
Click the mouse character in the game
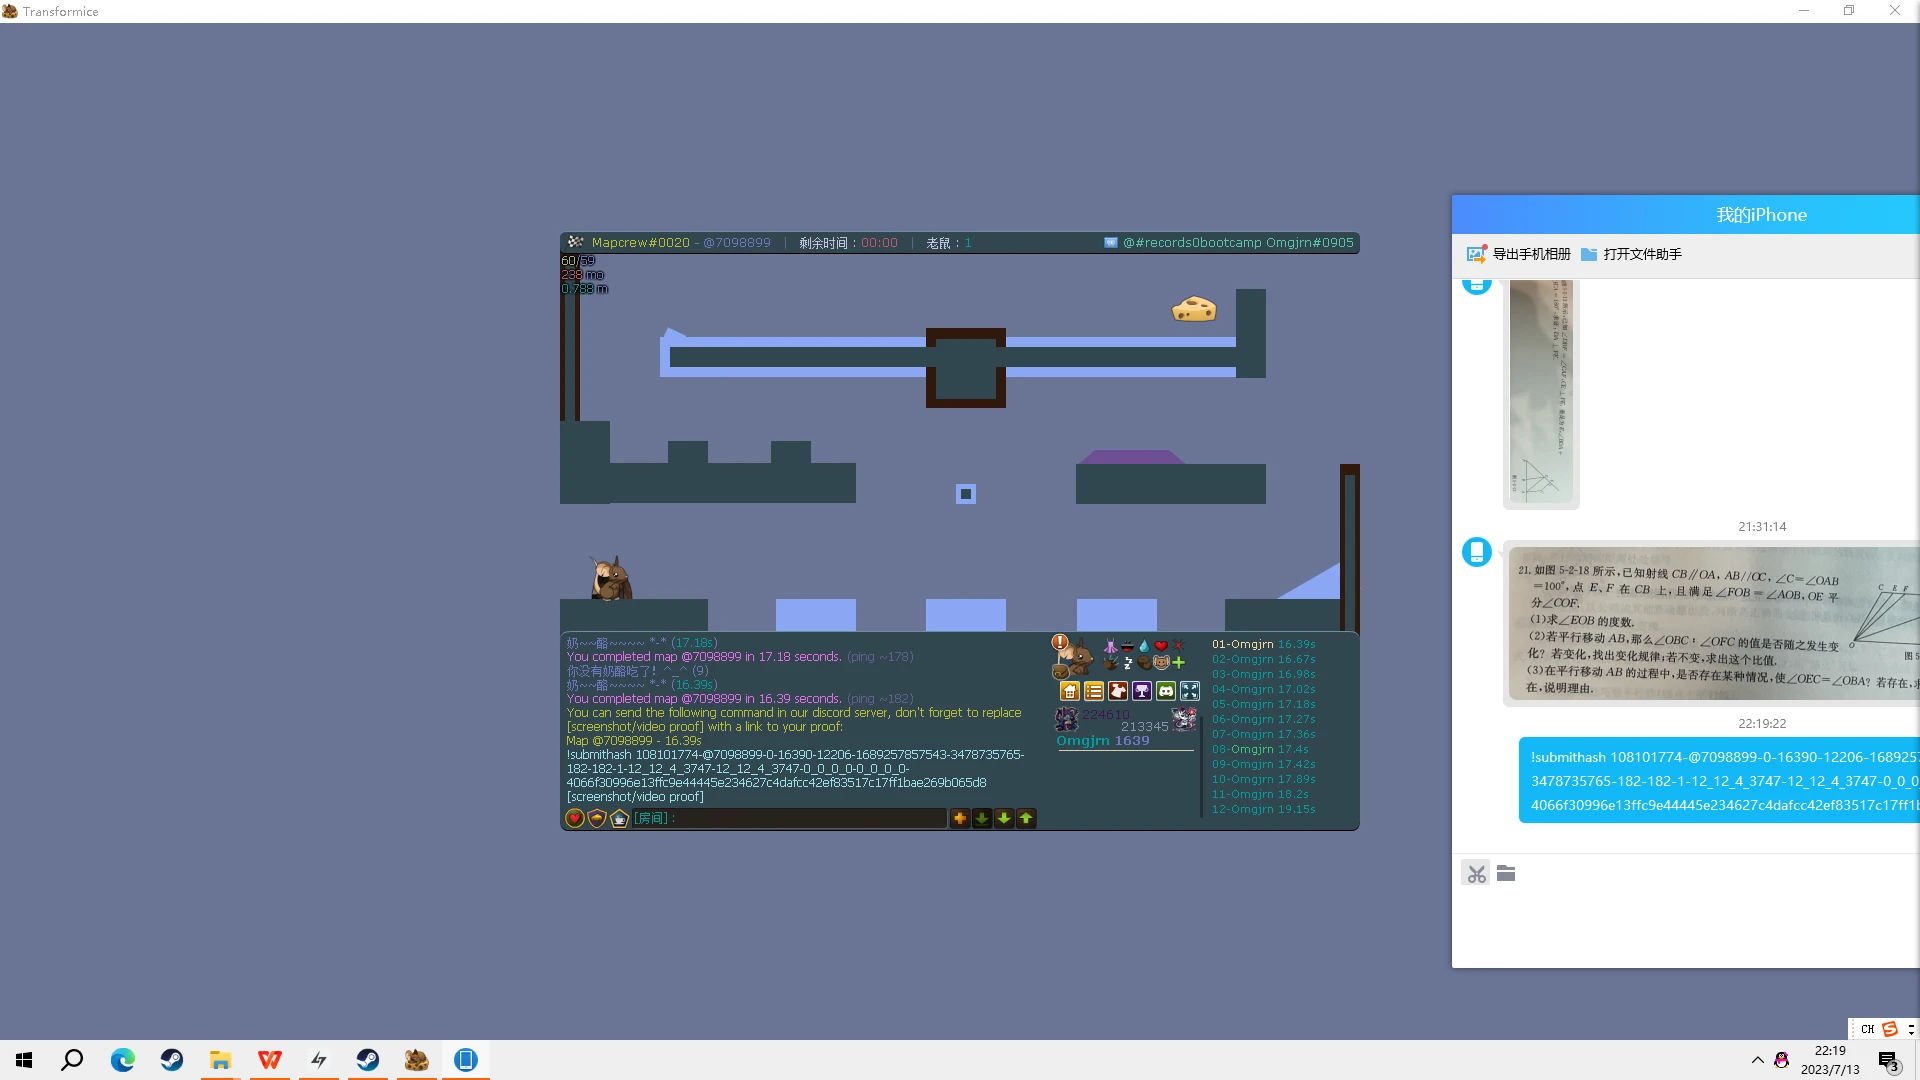[x=610, y=578]
